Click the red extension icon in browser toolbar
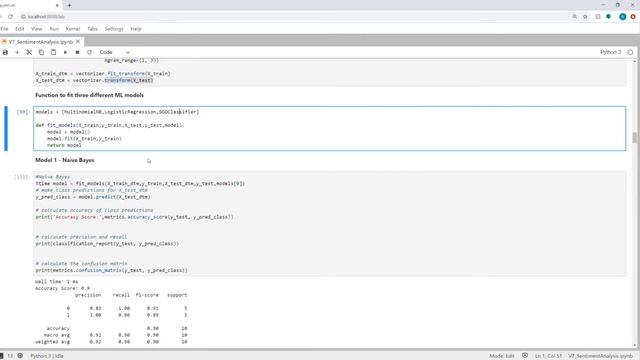Viewport: 640px width, 360px height. 633,17
